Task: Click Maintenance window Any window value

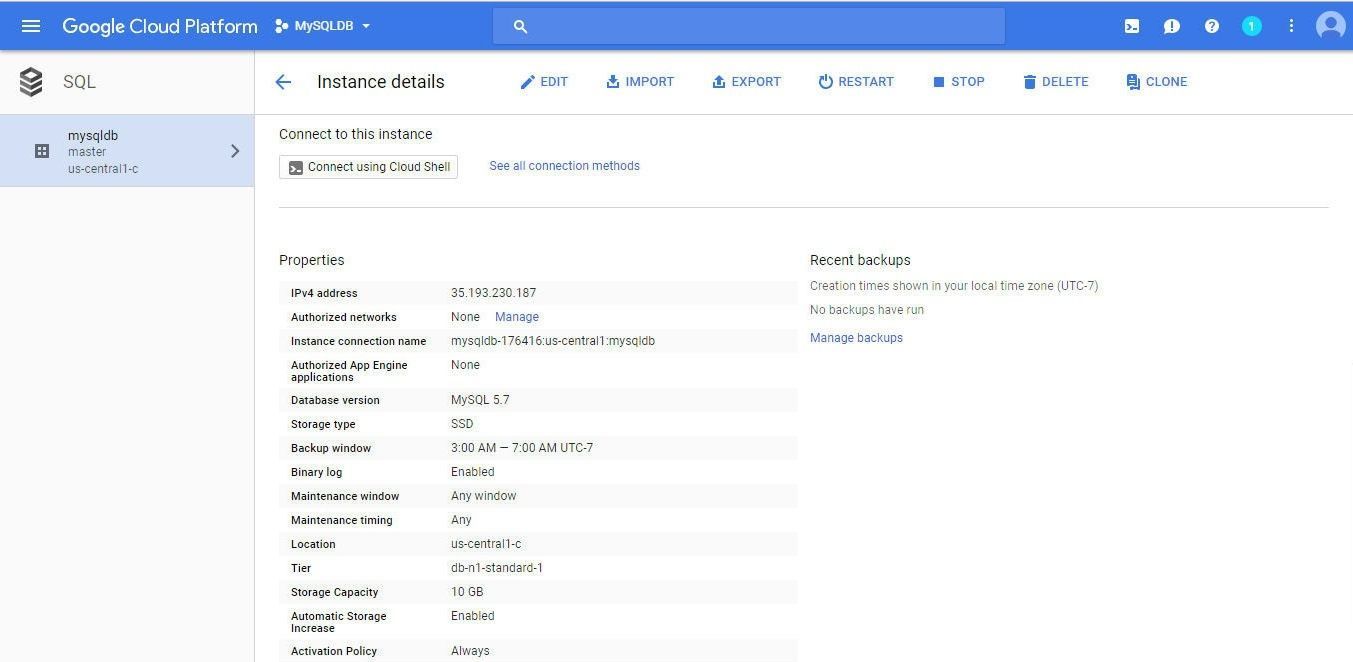Action: tap(483, 496)
